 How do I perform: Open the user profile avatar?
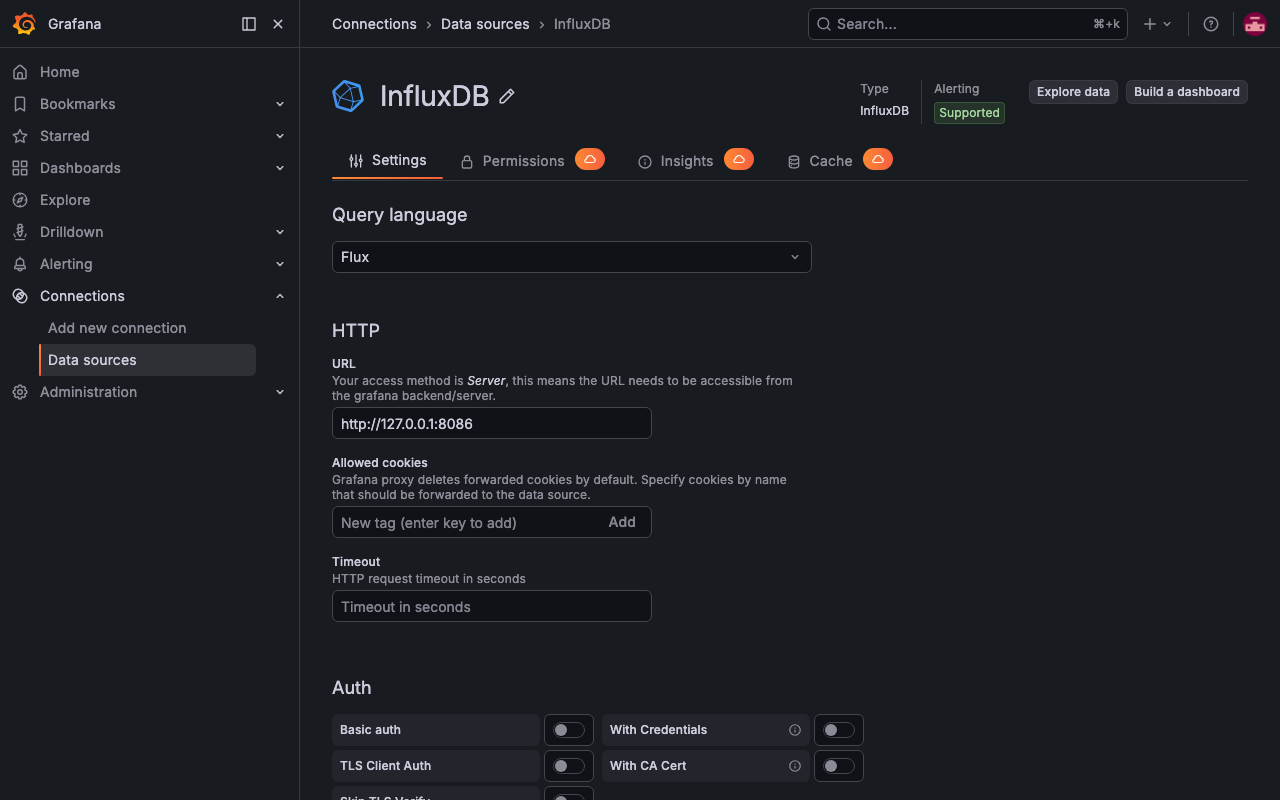pos(1255,24)
